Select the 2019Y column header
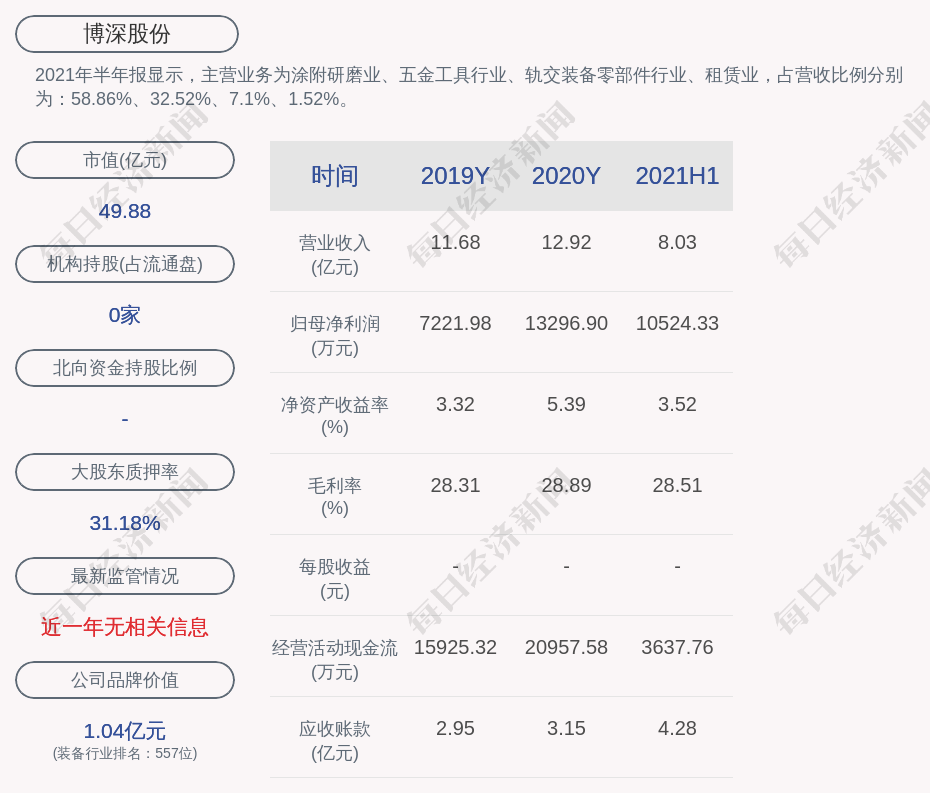 [455, 176]
